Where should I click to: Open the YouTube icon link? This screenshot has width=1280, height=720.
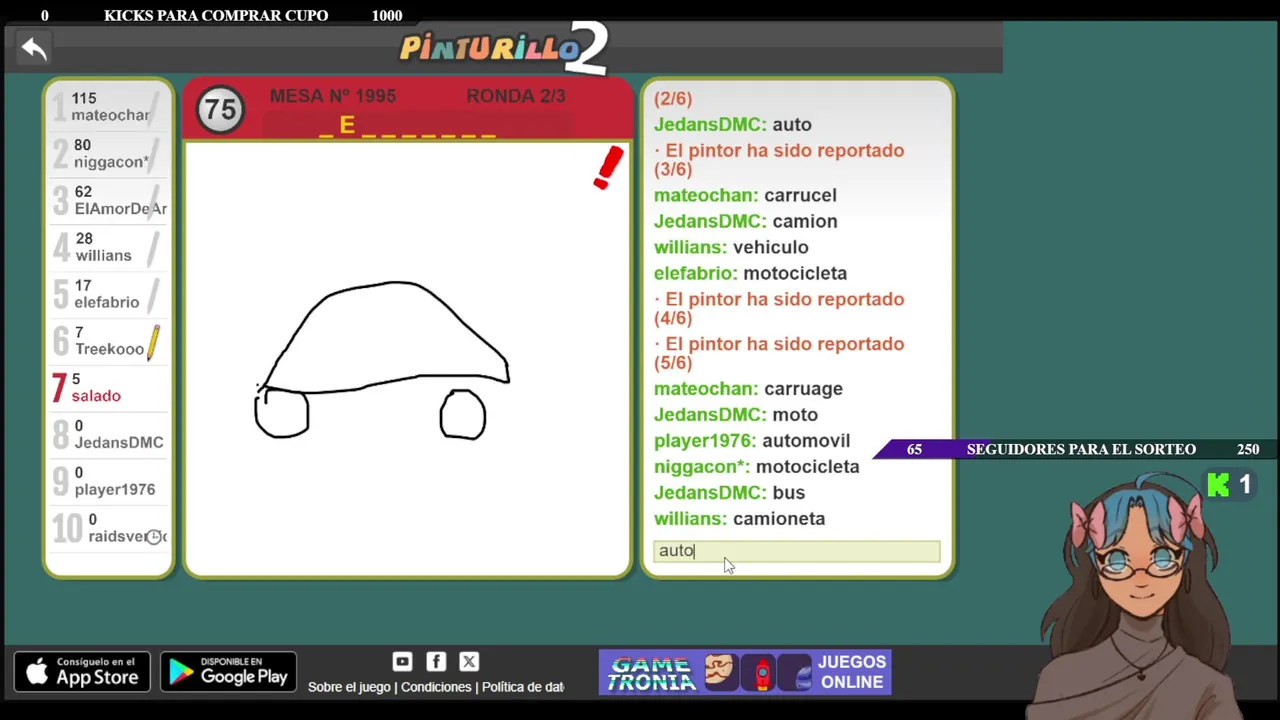402,661
